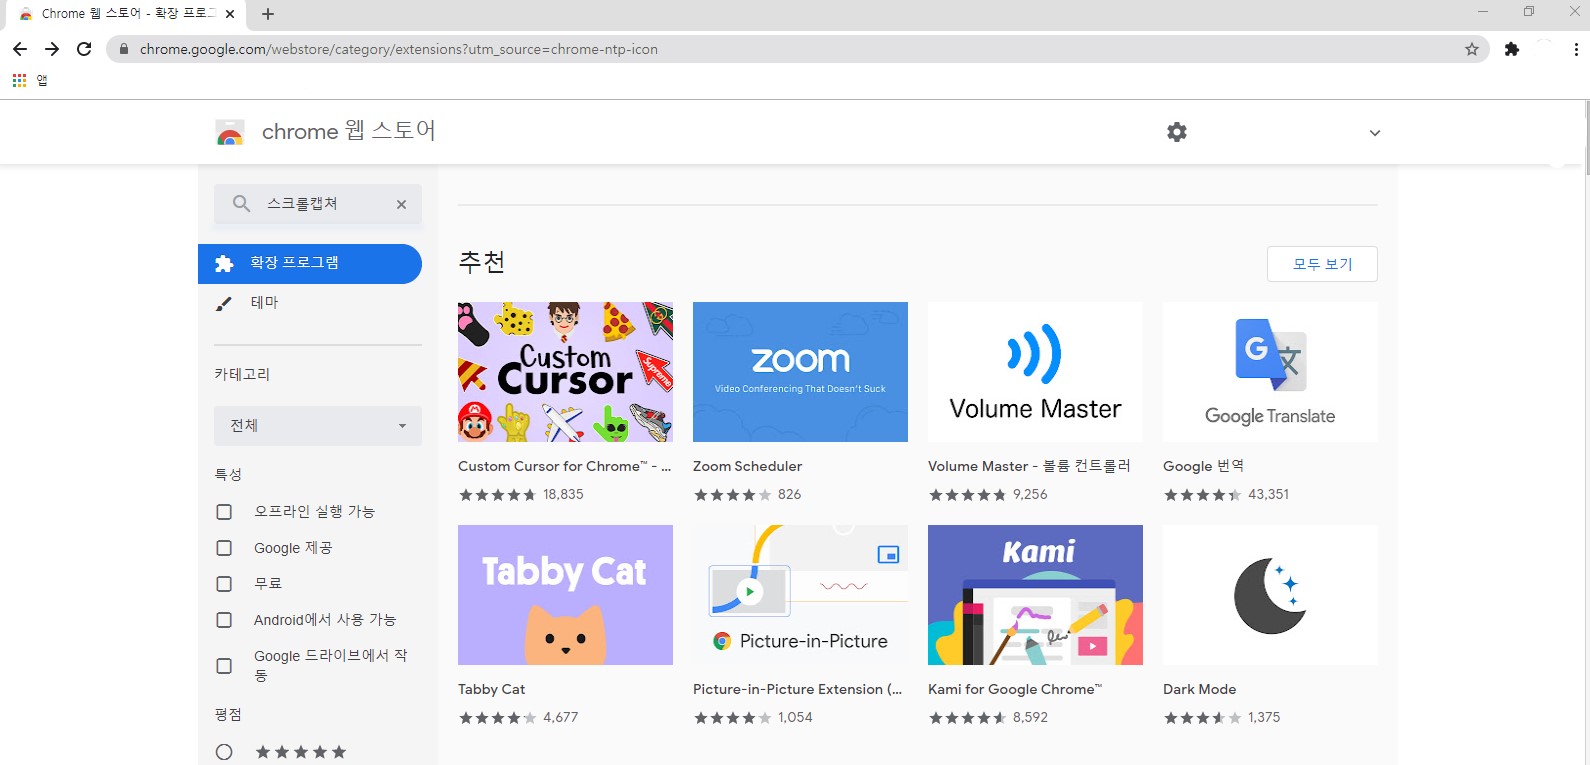The width and height of the screenshot is (1590, 765).
Task: Open the apps grid shortcut in bookmarks bar
Action: coord(19,80)
